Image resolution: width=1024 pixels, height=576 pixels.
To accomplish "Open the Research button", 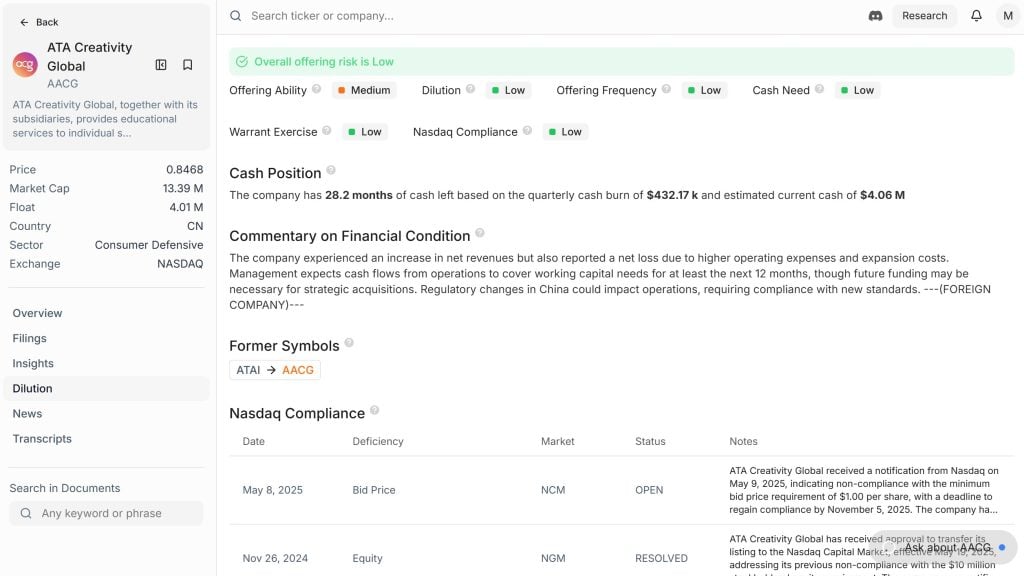I will pos(924,16).
